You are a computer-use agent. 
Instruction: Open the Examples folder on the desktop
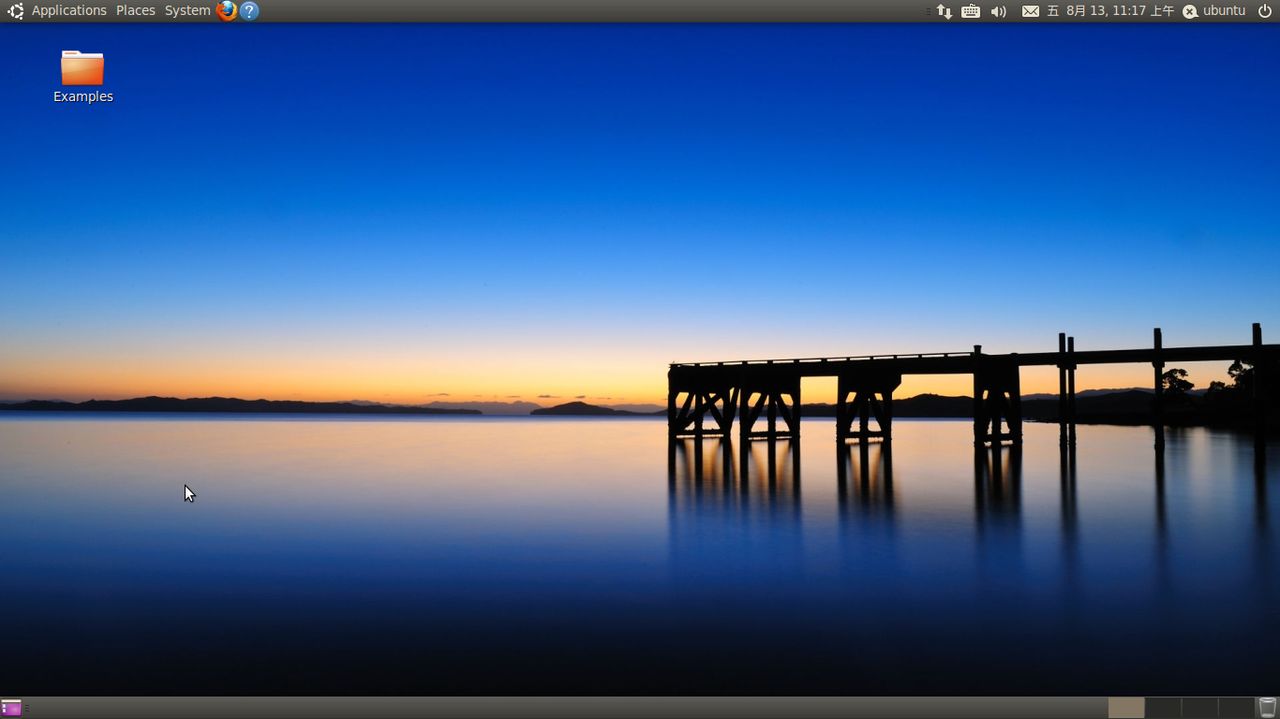click(x=82, y=70)
